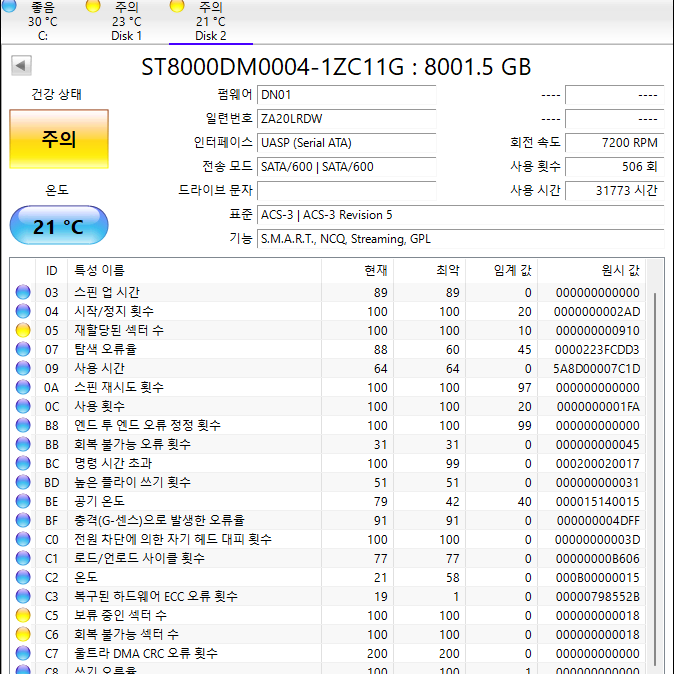The width and height of the screenshot is (674, 674).
Task: Click blue status icon for attribute BF
Action: click(x=23, y=521)
